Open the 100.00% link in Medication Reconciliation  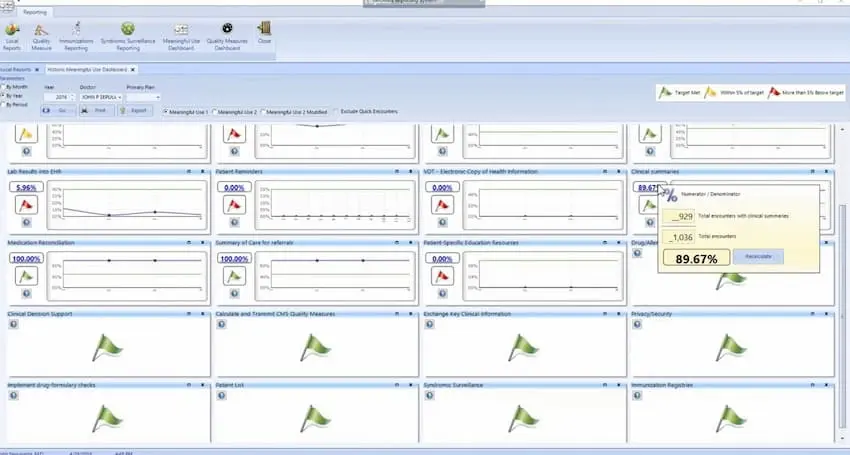click(x=26, y=259)
